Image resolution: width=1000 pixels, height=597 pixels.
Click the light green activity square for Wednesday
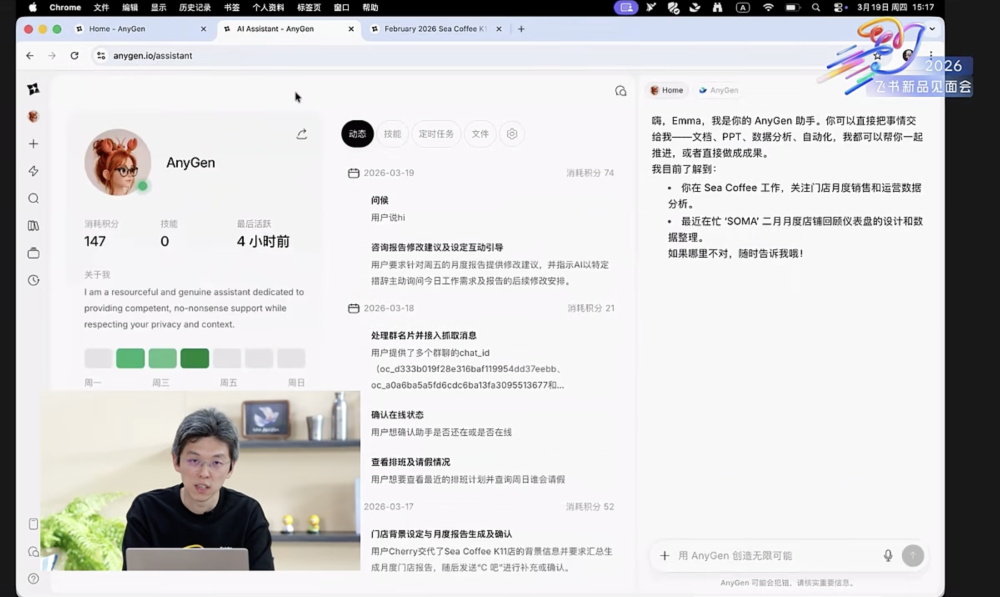163,358
